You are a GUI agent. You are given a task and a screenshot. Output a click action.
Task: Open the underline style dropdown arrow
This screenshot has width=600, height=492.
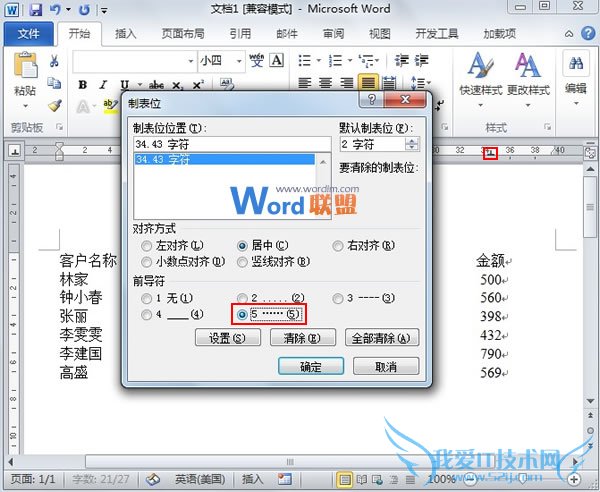tap(140, 85)
